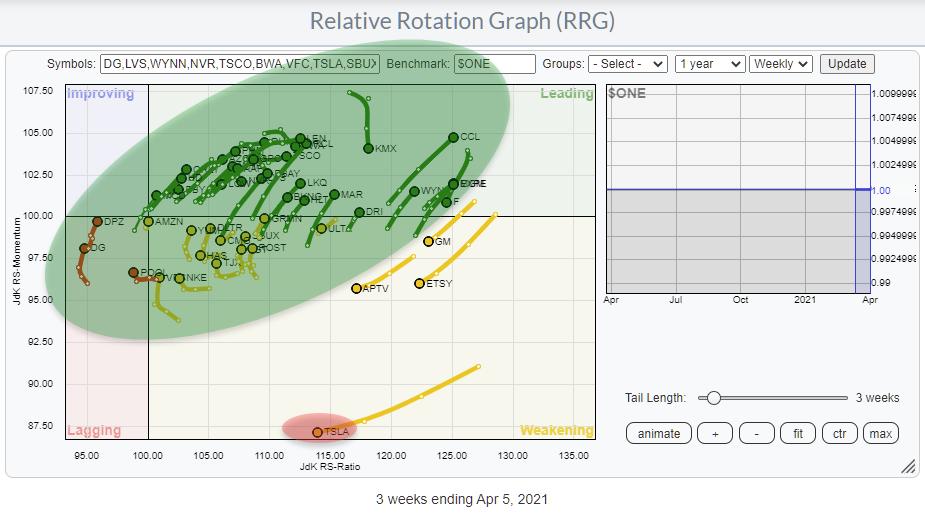925x513 pixels.
Task: Select the ETSY data point on chart
Action: (420, 284)
